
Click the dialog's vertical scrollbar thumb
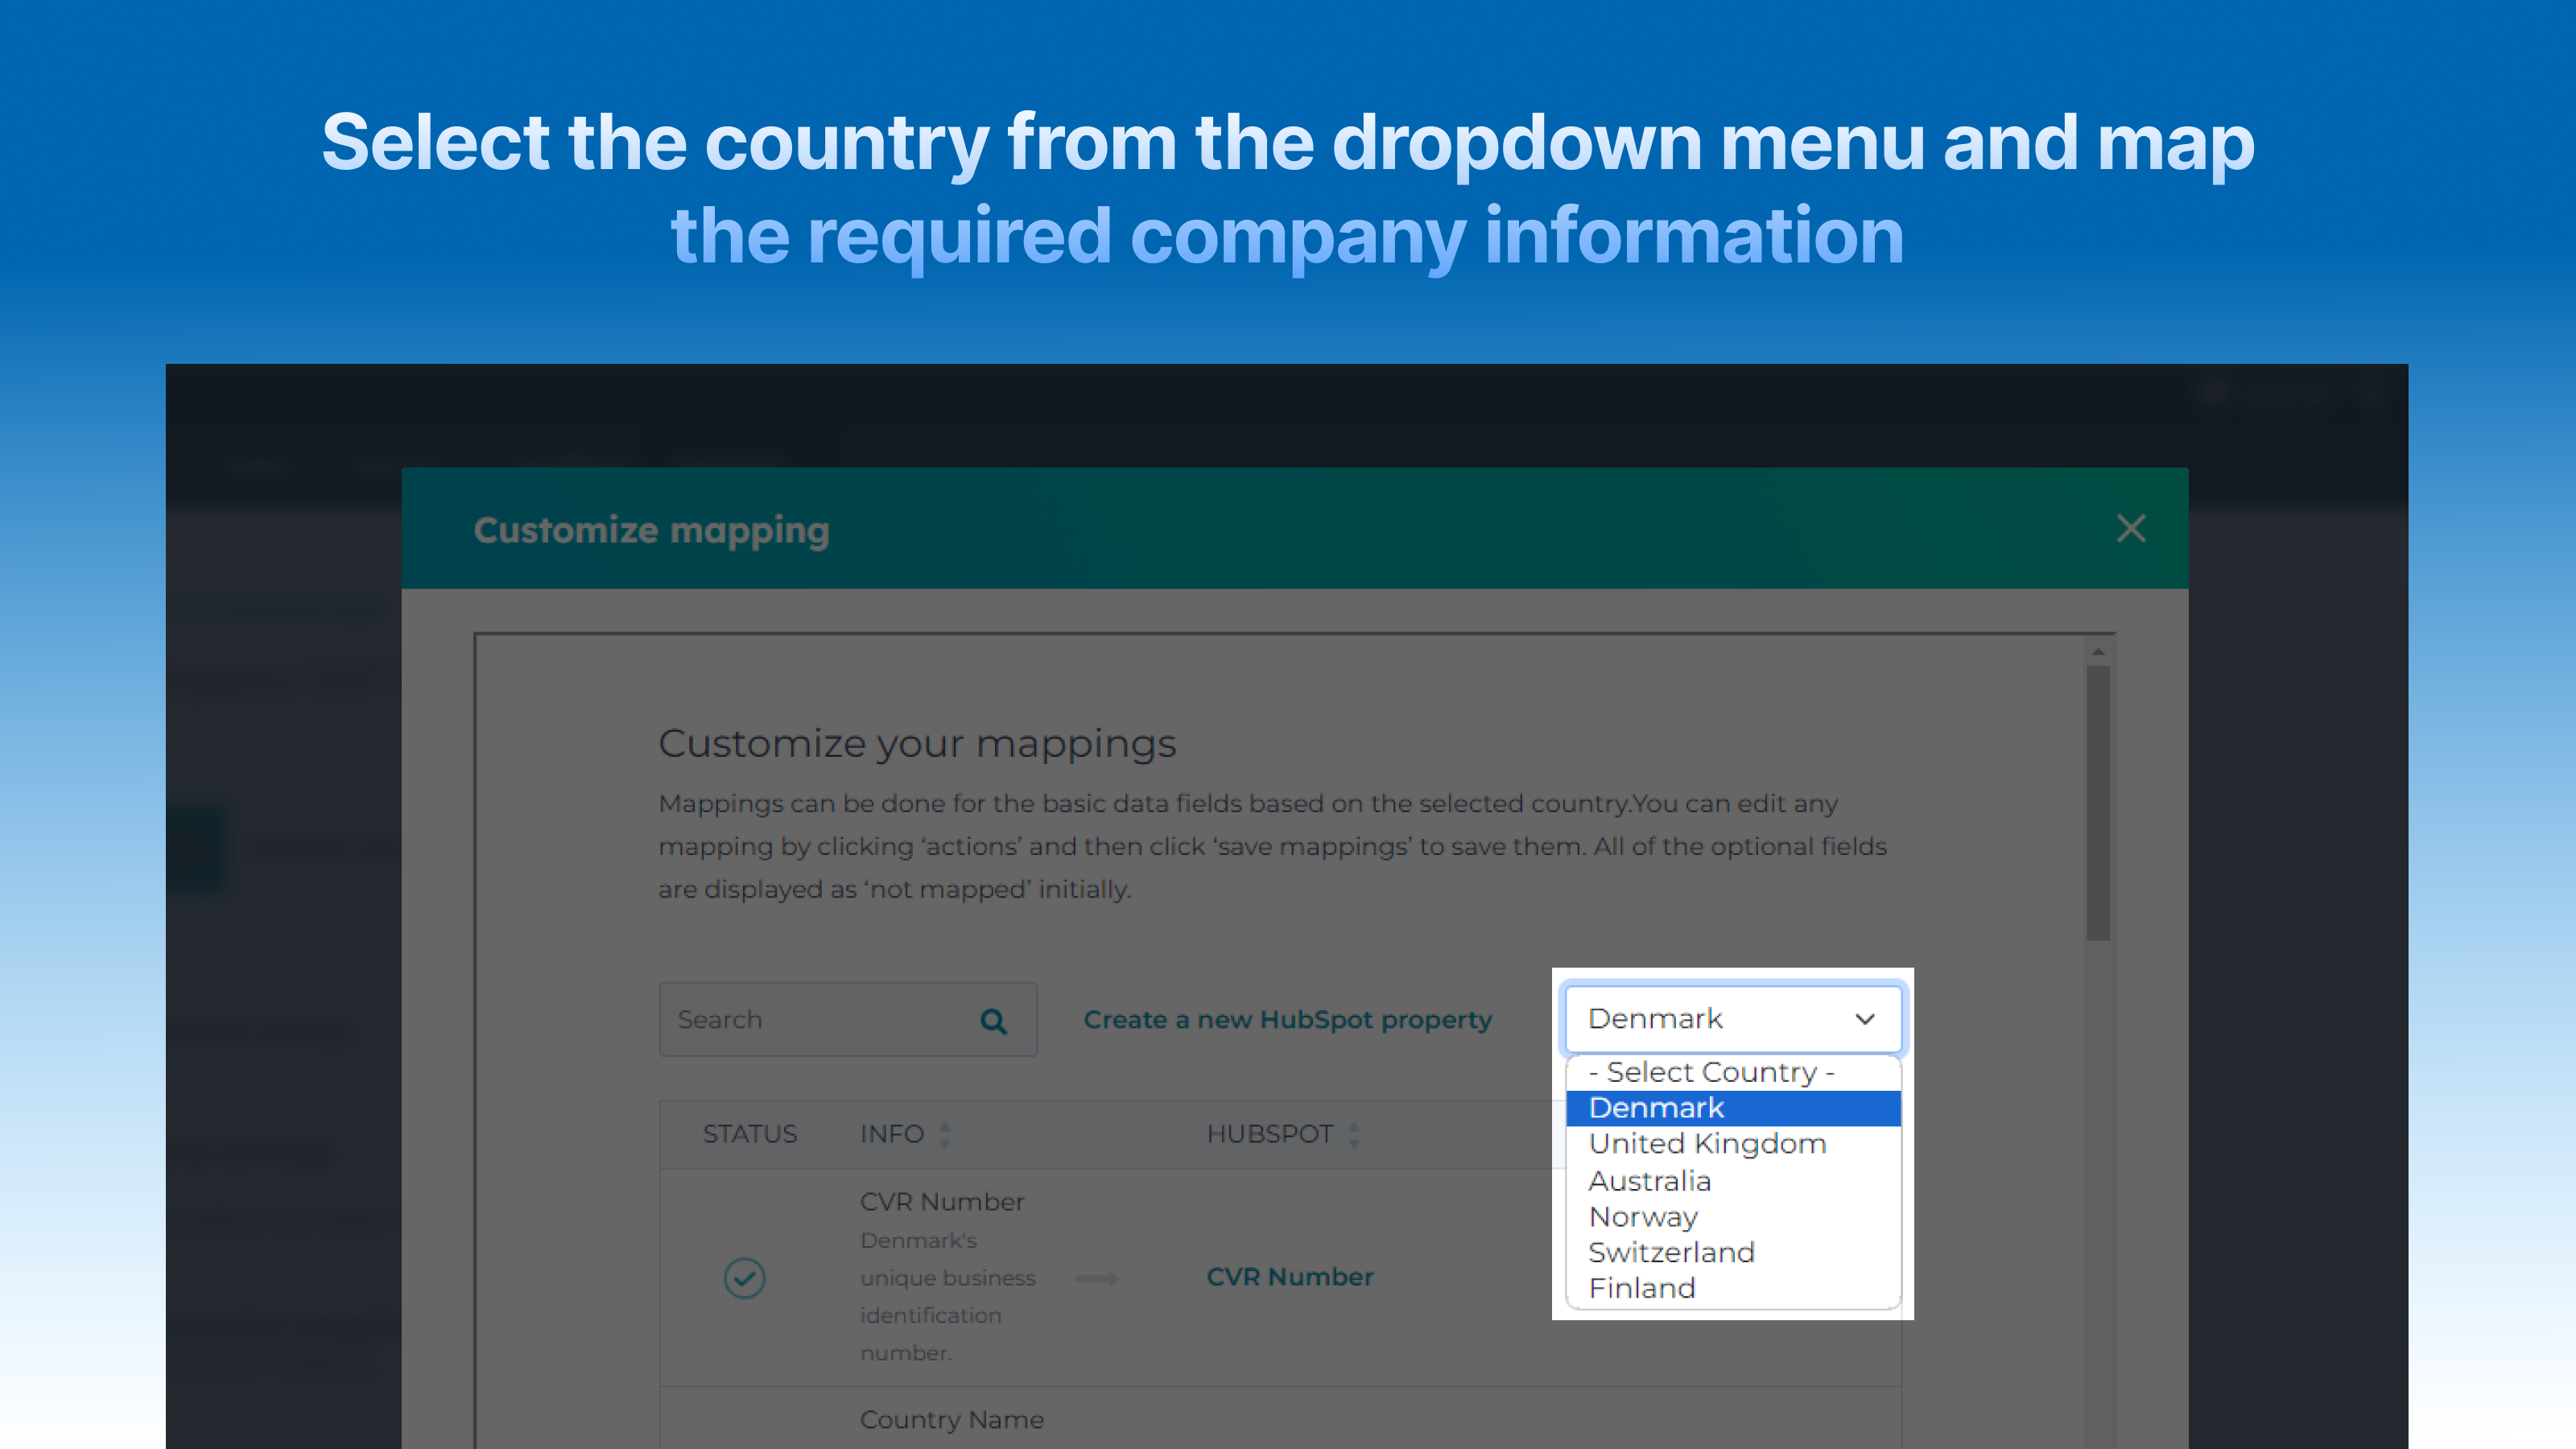click(2098, 802)
